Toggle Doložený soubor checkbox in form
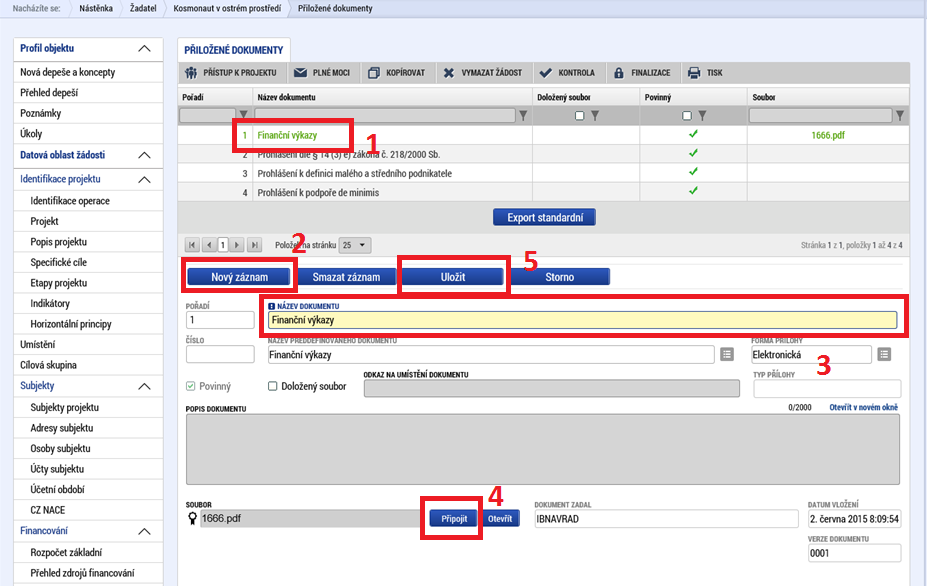Screen dimensions: 927x586 273,386
